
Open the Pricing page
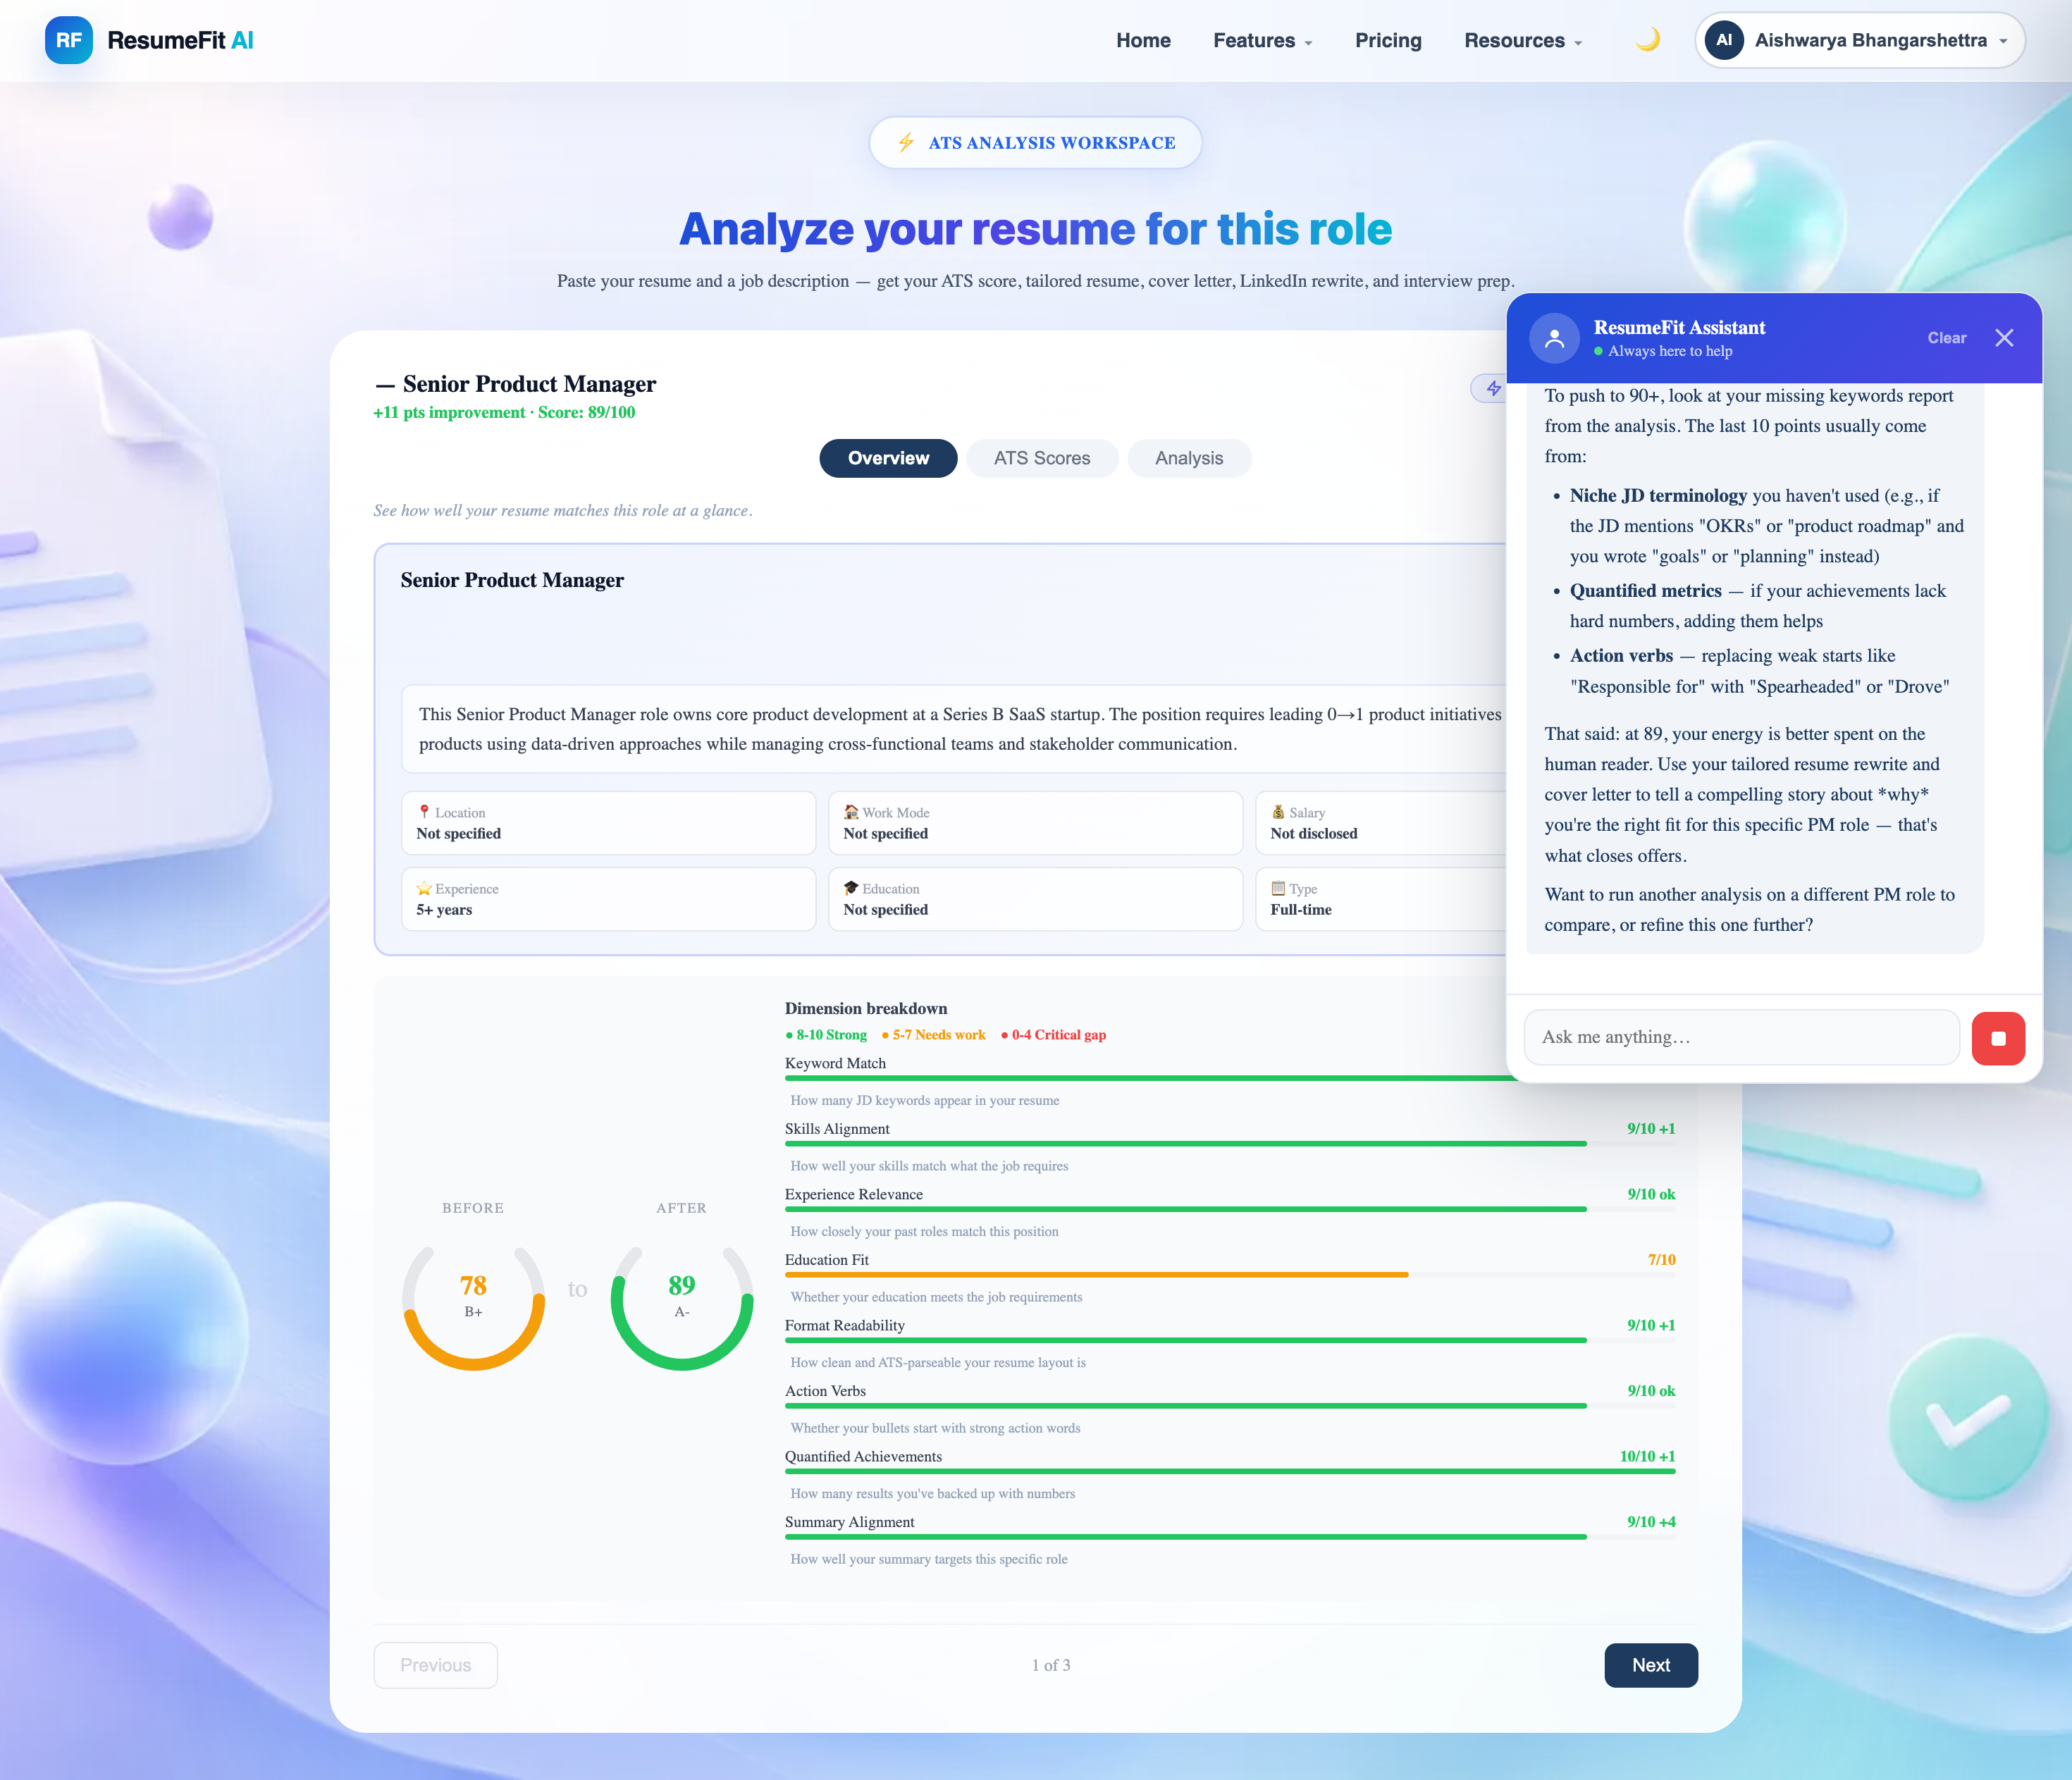1388,40
